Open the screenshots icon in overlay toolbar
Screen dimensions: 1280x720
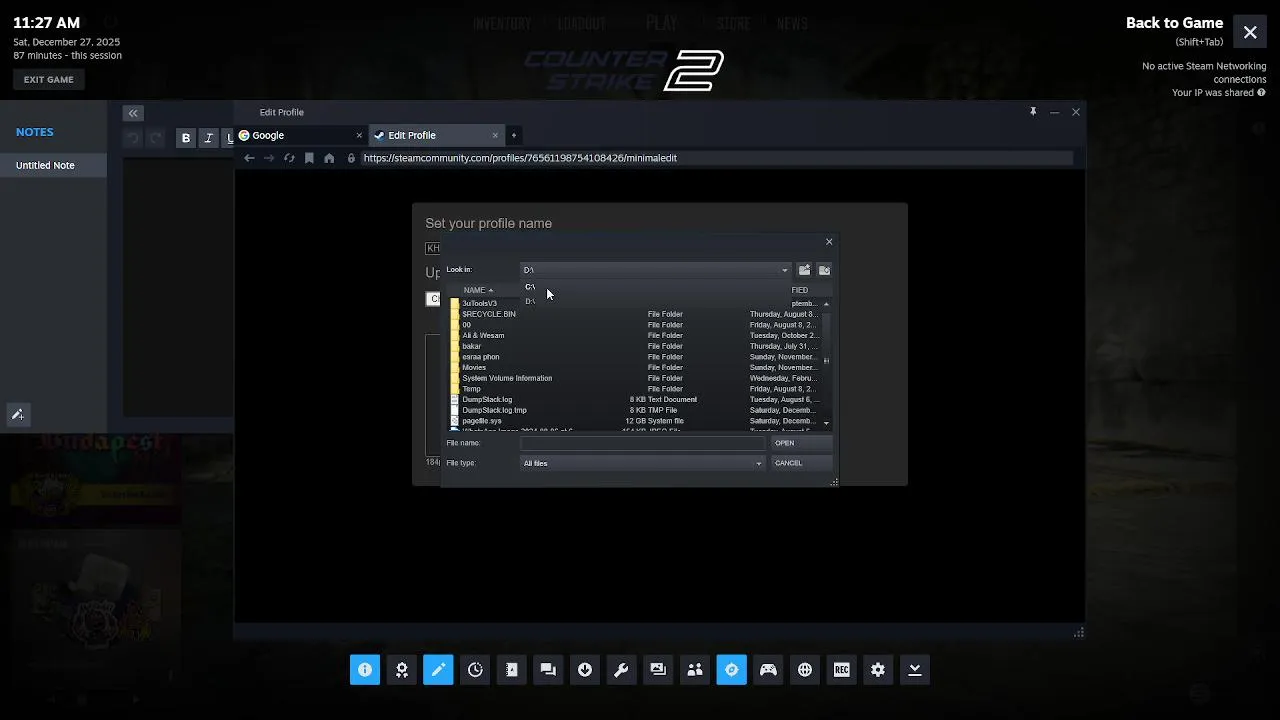click(658, 670)
